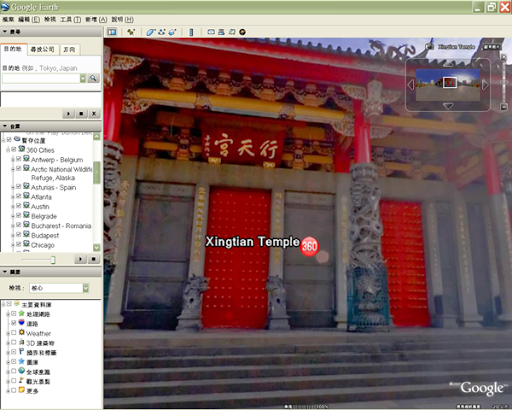The width and height of the screenshot is (512, 410).
Task: Select the add polygon tool icon
Action: 151,32
